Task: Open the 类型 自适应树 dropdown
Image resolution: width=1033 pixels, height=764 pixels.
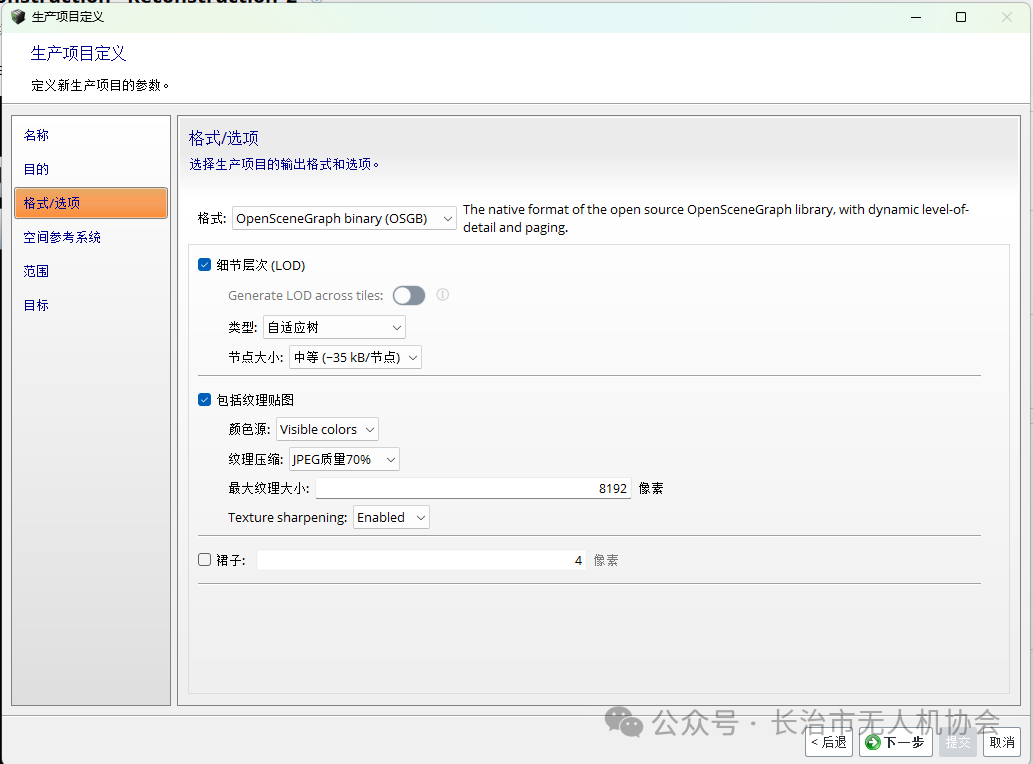Action: [334, 327]
